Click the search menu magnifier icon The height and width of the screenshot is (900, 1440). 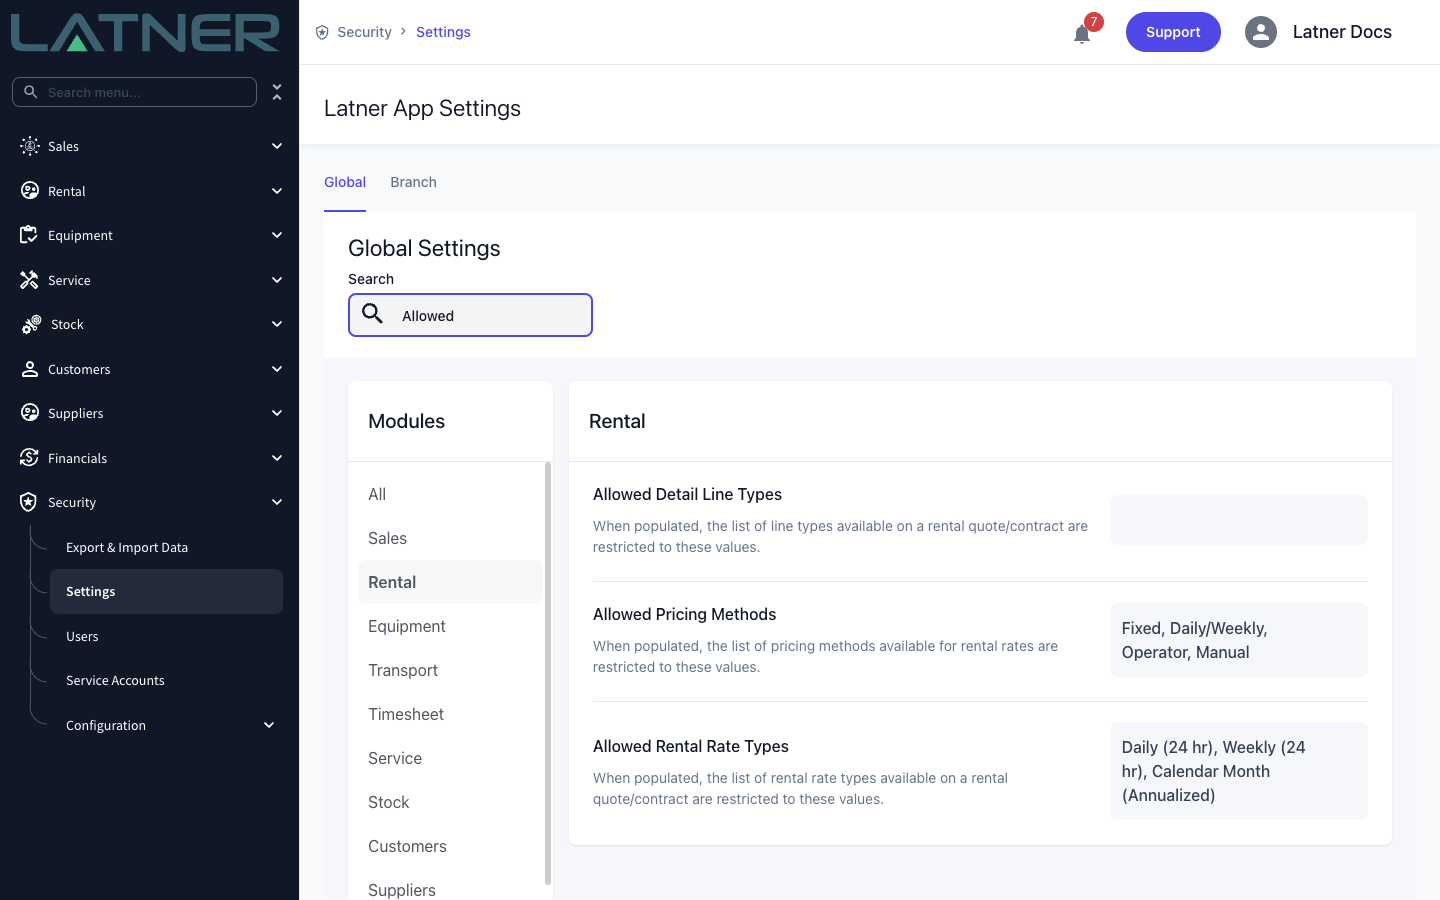pos(31,92)
